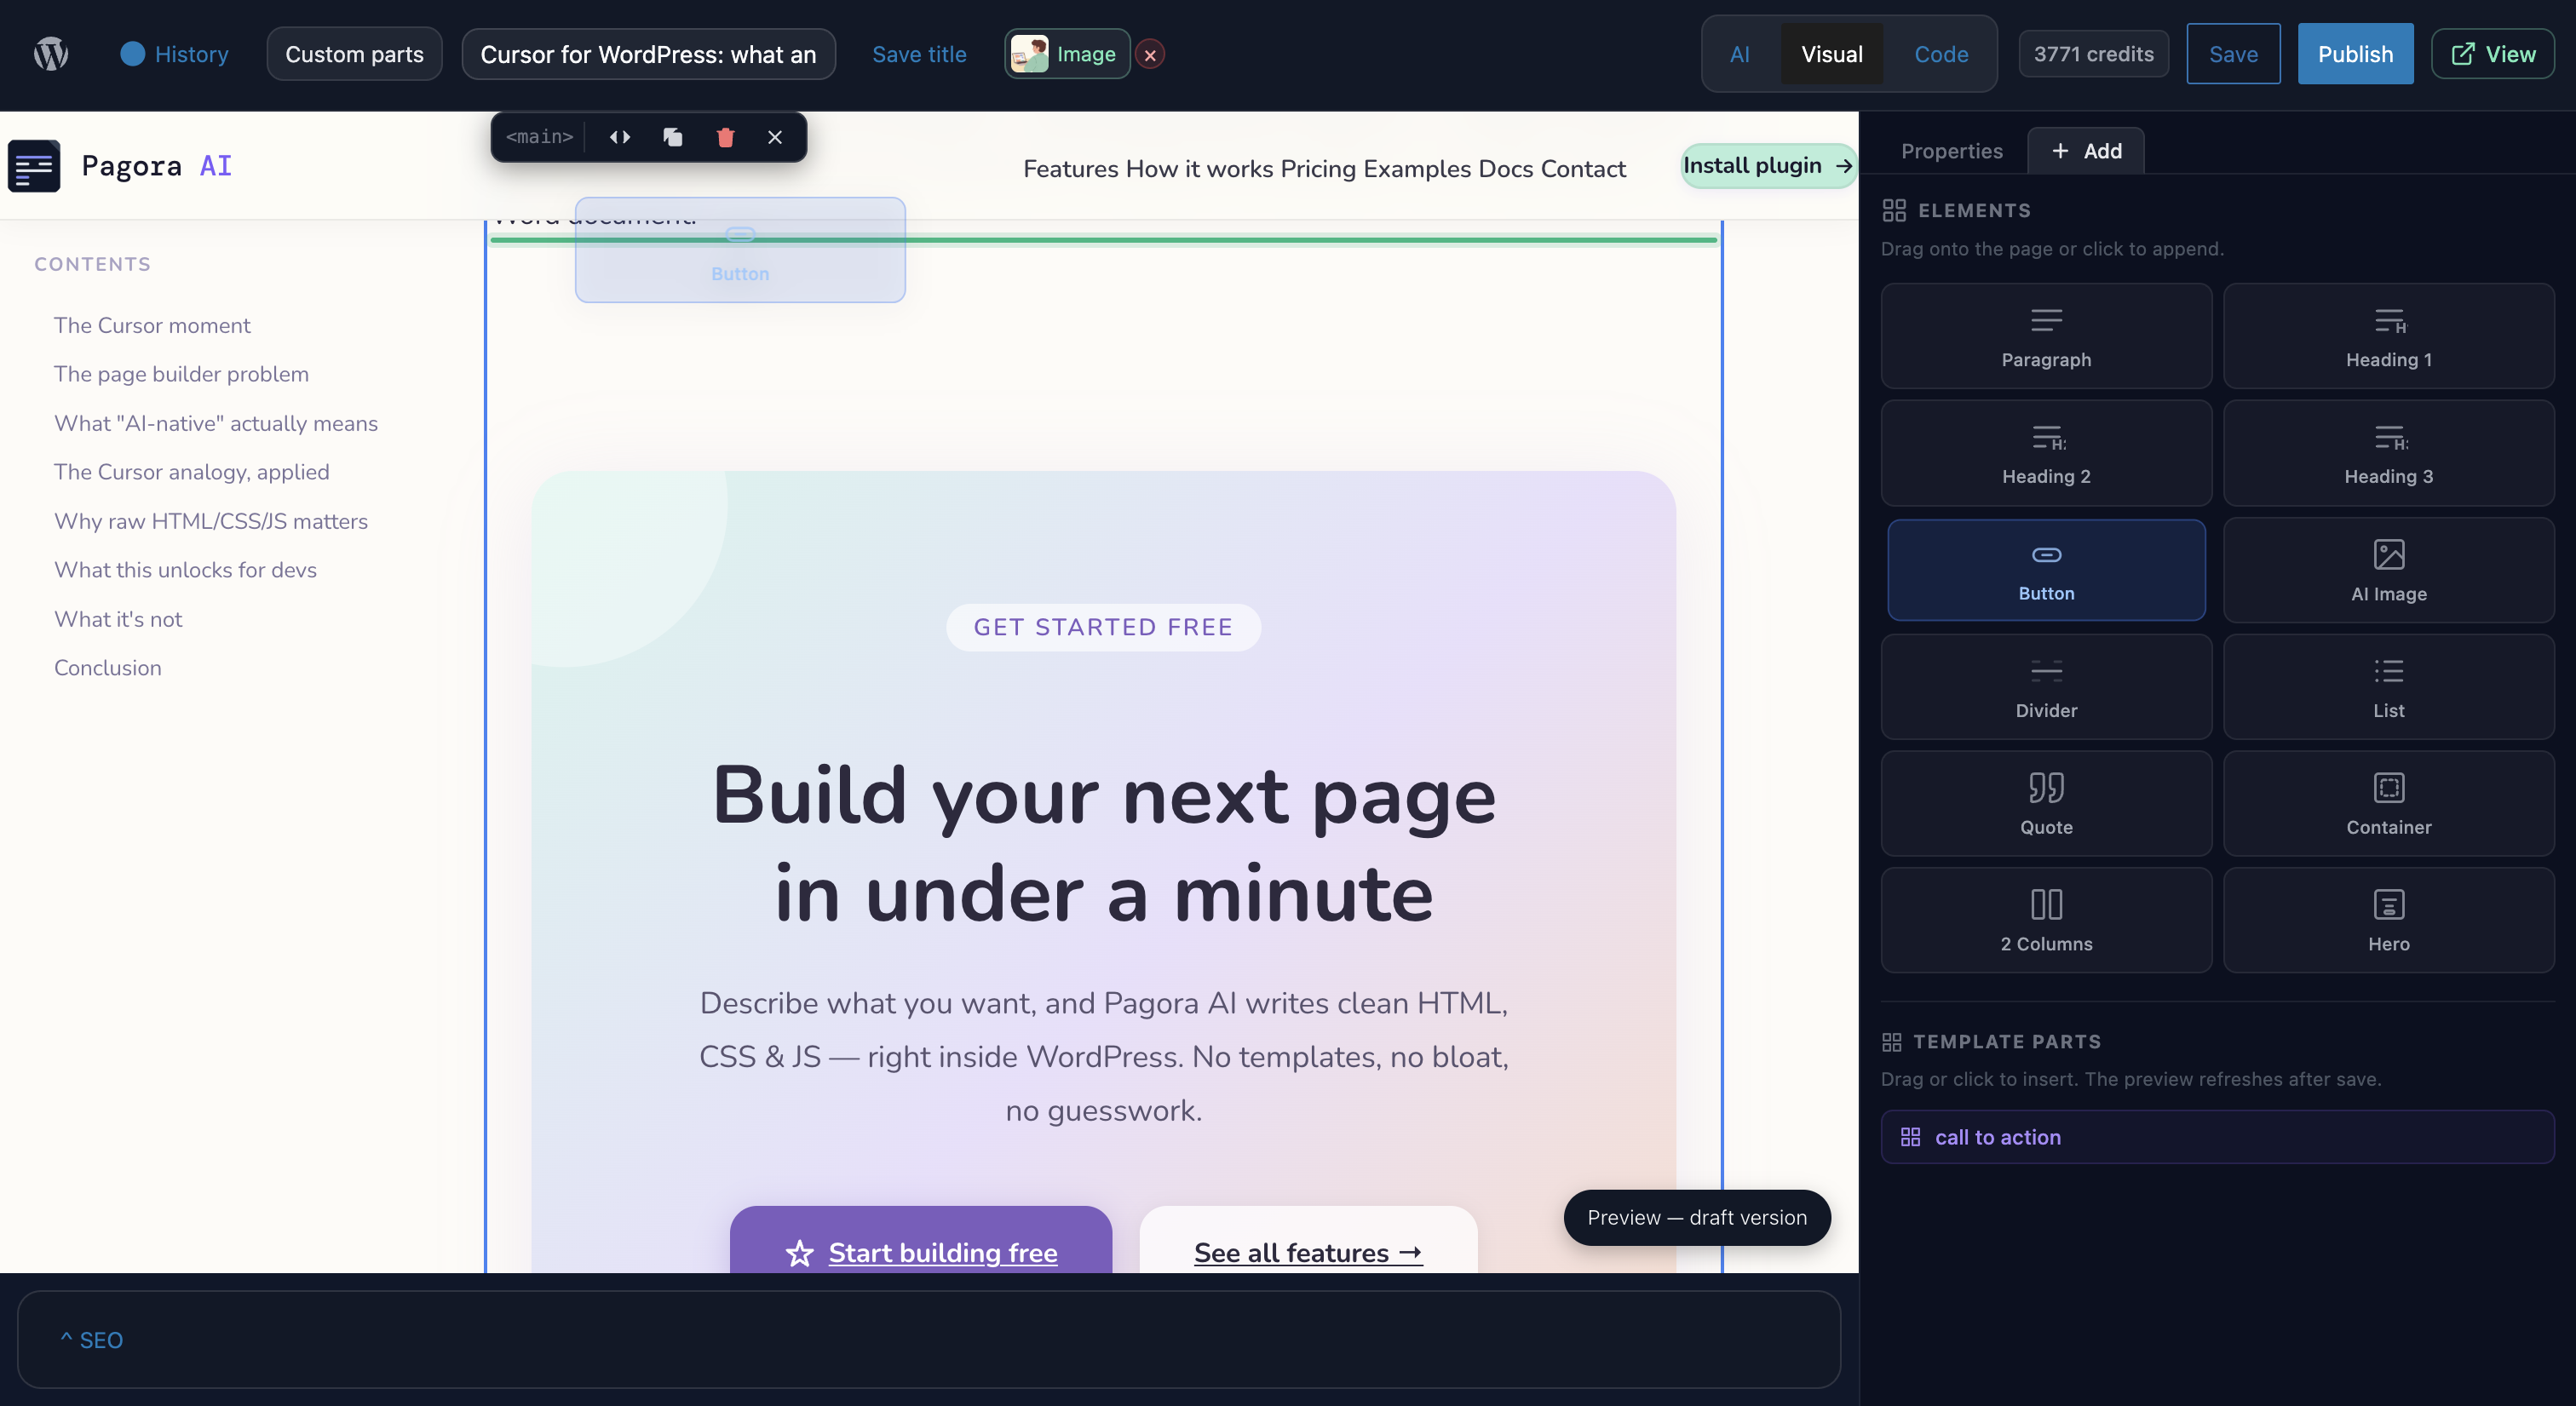Select the Describe what you want paragraph
The image size is (2576, 1406).
pyautogui.click(x=1103, y=1057)
